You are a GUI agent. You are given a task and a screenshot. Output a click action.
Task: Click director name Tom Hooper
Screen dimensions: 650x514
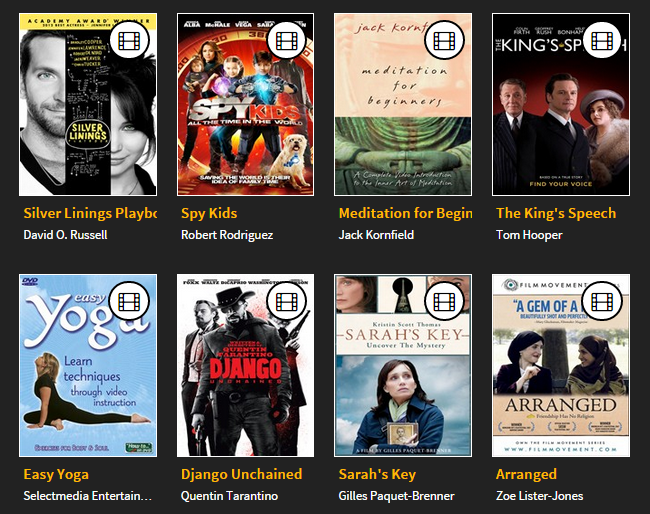(x=529, y=235)
